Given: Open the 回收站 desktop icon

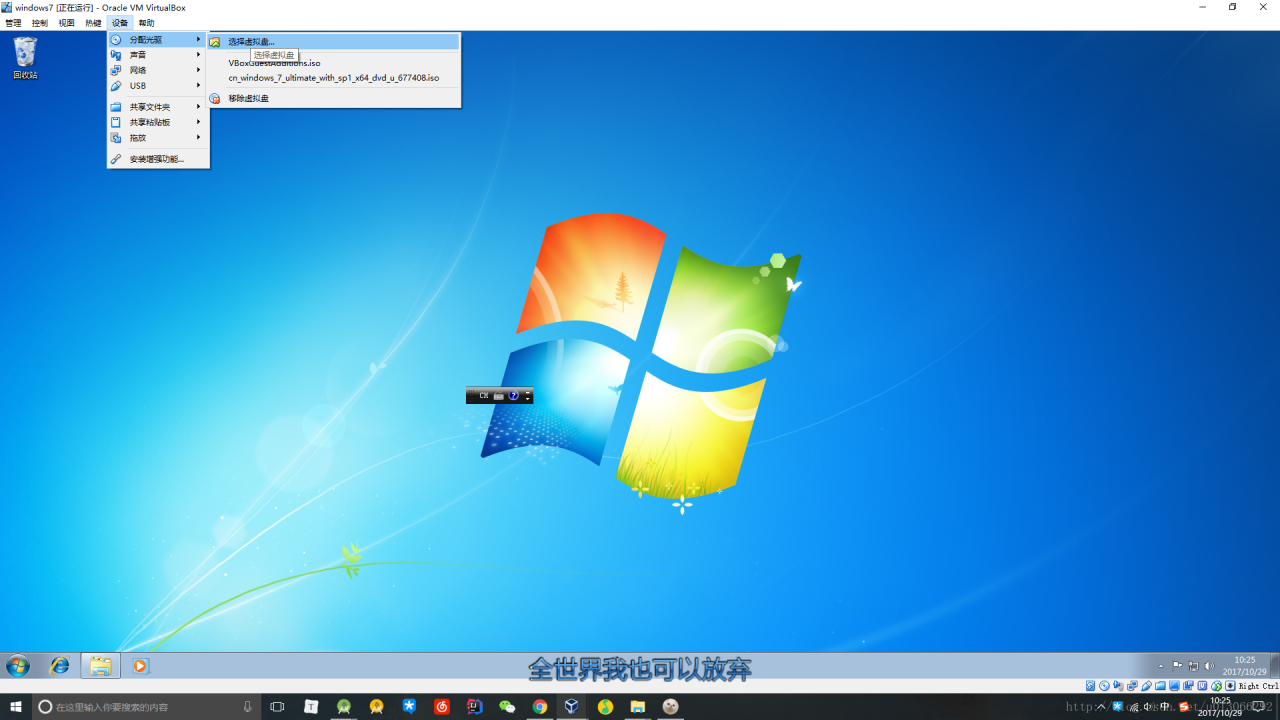Looking at the screenshot, I should [25, 58].
